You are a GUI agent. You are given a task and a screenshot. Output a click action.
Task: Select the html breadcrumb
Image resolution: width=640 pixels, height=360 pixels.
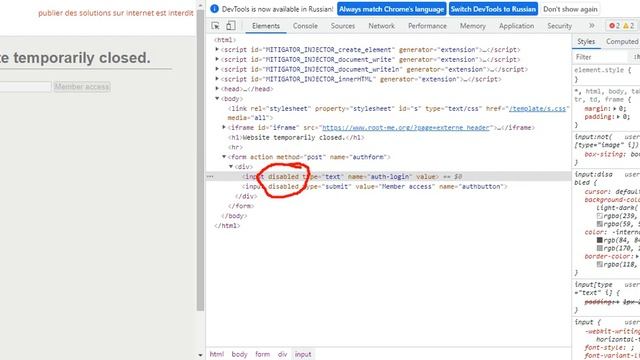(217, 354)
